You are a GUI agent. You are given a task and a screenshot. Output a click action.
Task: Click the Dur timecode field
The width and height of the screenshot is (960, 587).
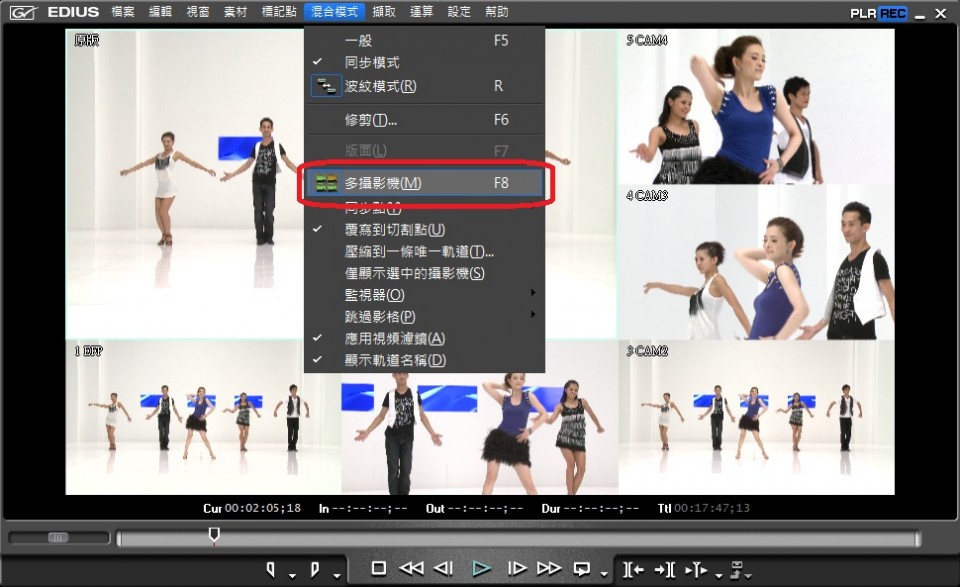(x=600, y=508)
